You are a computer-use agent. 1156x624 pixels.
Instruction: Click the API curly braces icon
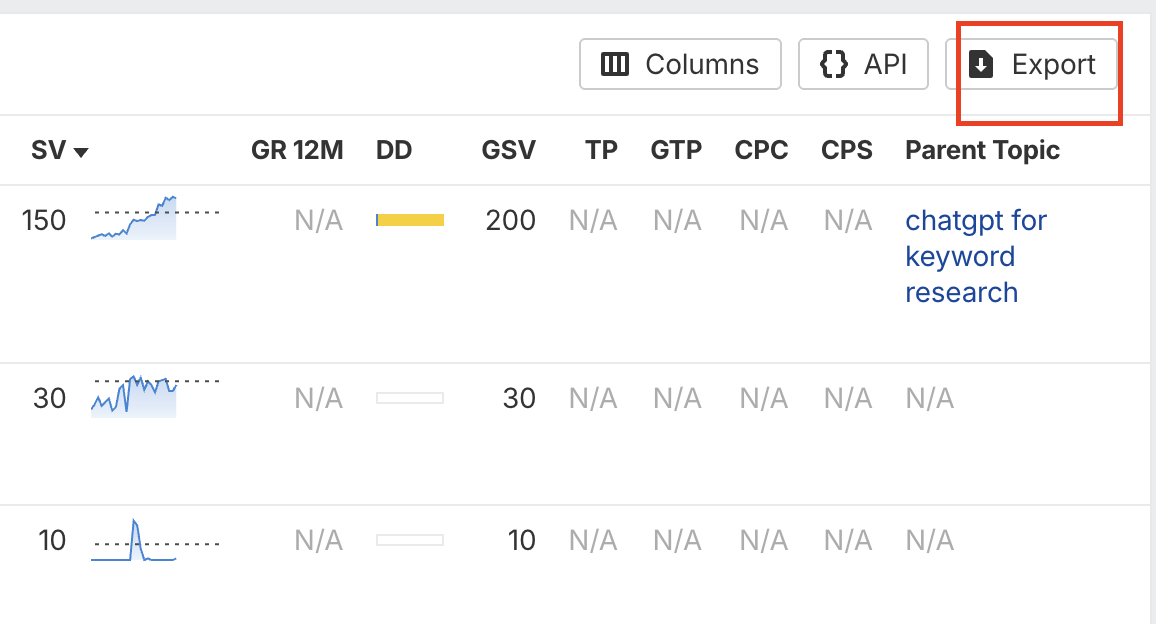coord(834,64)
